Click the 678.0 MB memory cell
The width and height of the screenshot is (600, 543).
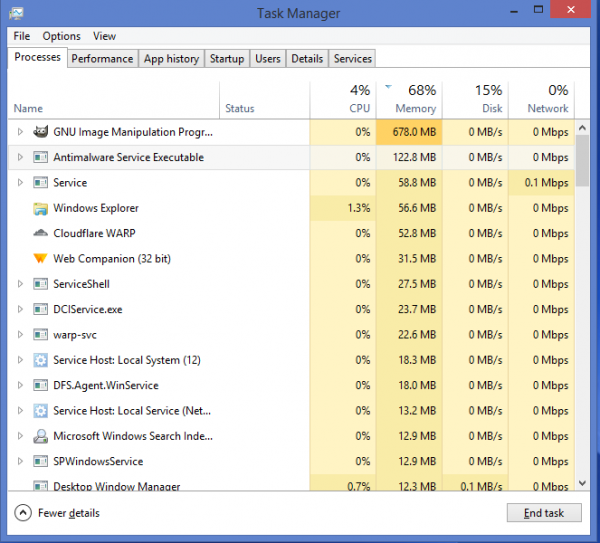pos(409,132)
